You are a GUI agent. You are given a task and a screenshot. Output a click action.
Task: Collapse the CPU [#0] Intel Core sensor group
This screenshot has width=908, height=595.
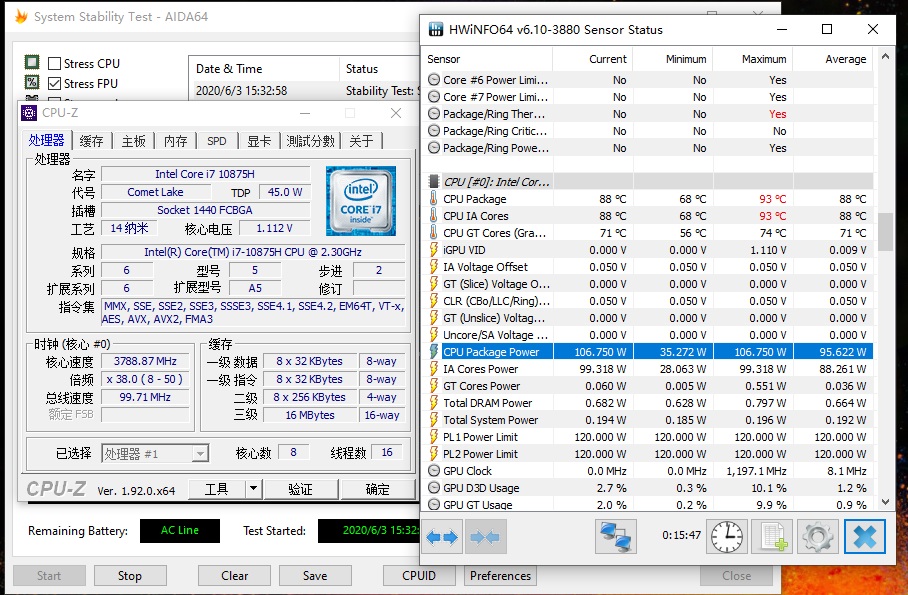click(433, 182)
